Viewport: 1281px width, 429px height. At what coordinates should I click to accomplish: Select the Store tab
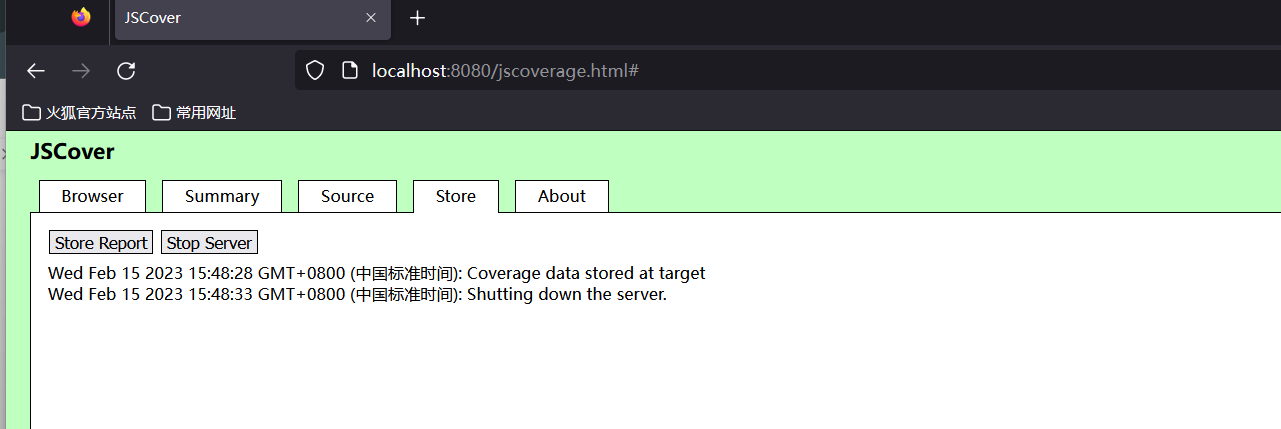[455, 196]
